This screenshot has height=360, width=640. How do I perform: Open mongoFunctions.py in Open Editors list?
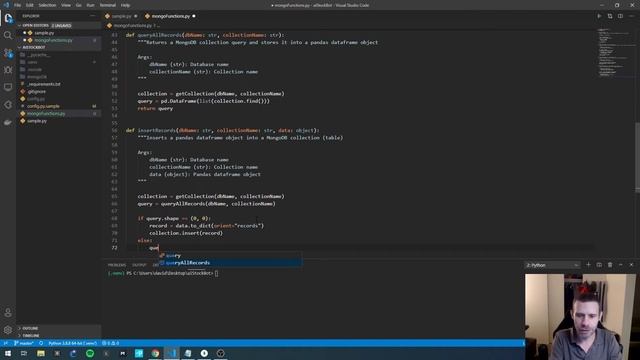[53, 40]
